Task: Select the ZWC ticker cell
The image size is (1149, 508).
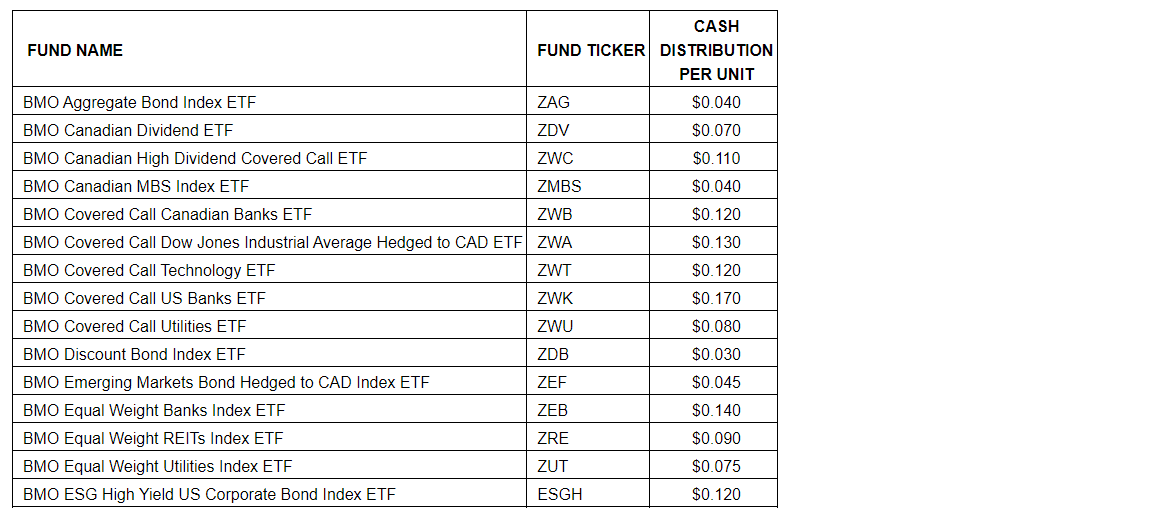Action: point(556,158)
